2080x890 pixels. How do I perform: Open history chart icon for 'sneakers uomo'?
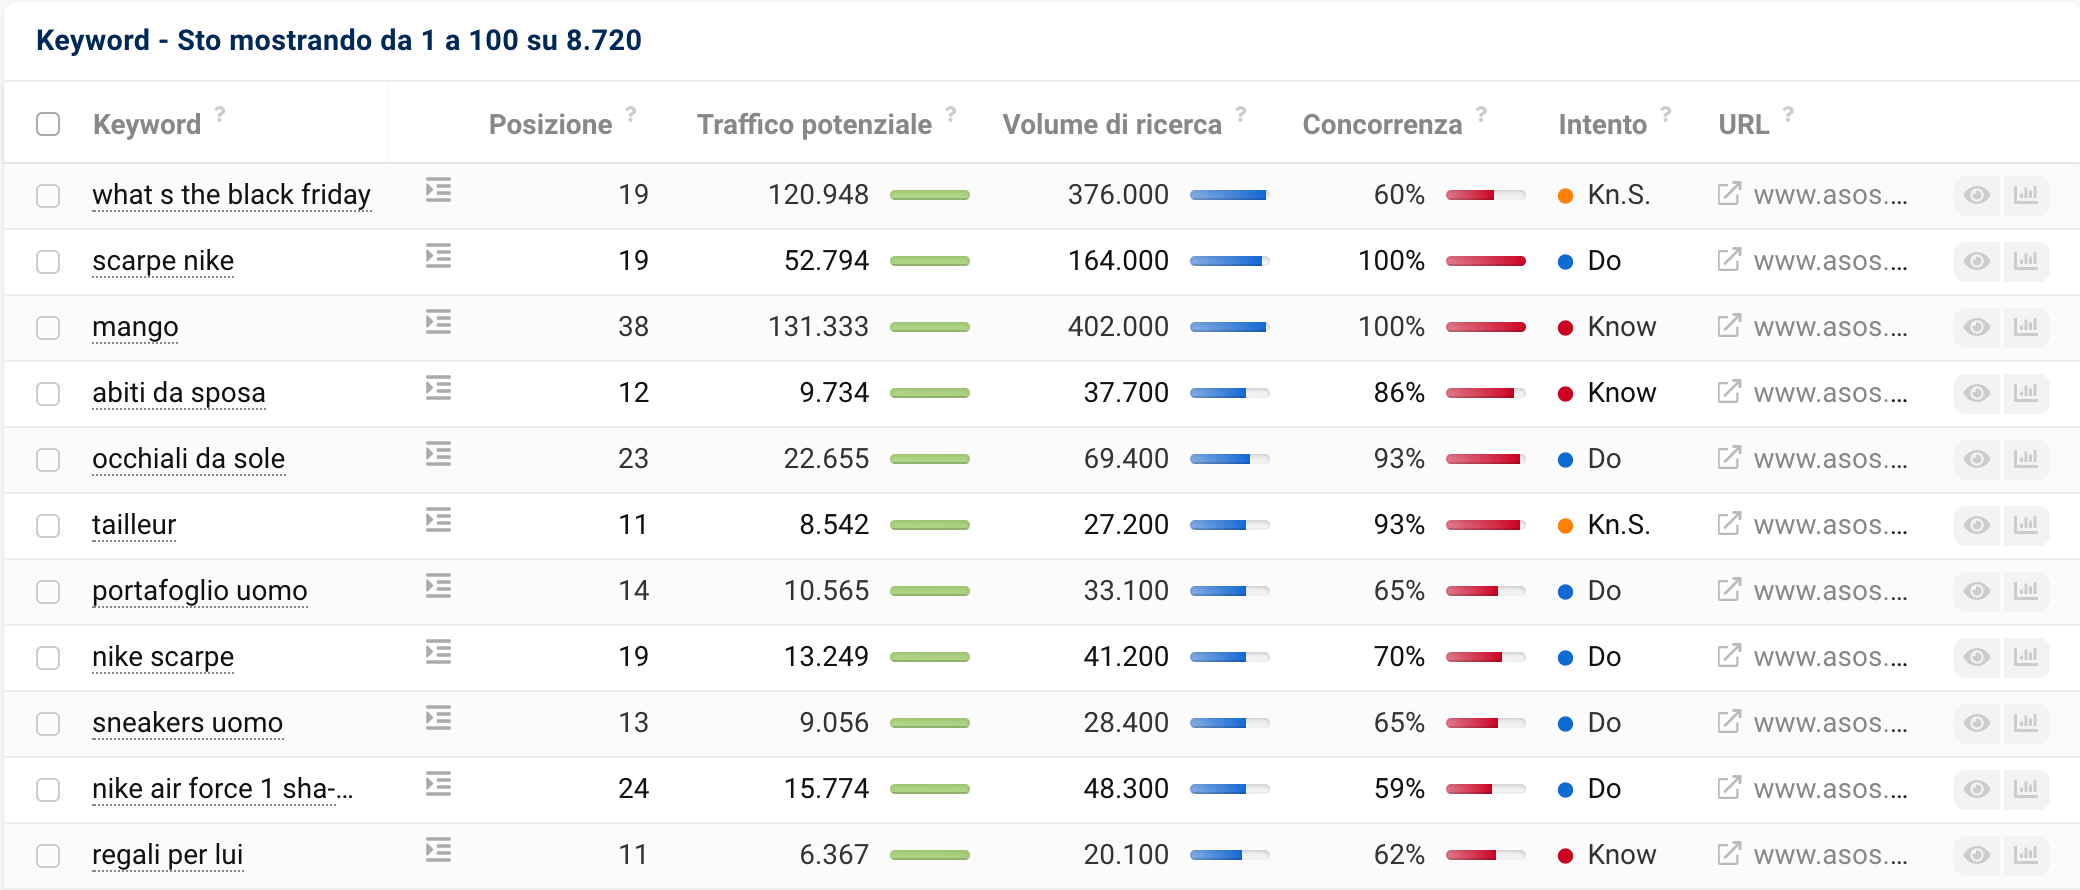(x=2026, y=723)
